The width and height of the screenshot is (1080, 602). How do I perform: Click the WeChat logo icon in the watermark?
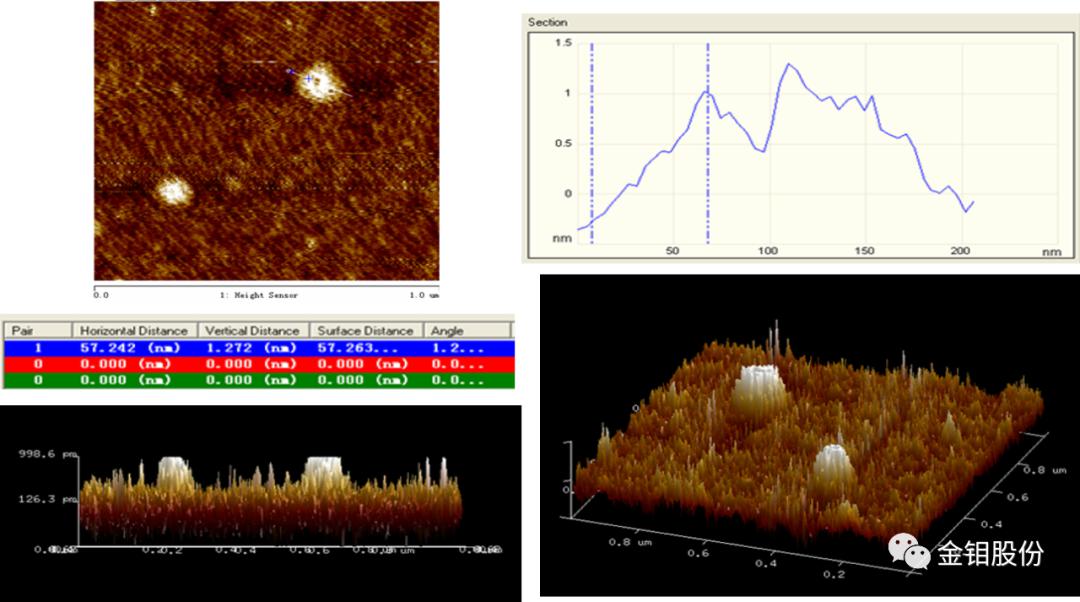point(909,551)
